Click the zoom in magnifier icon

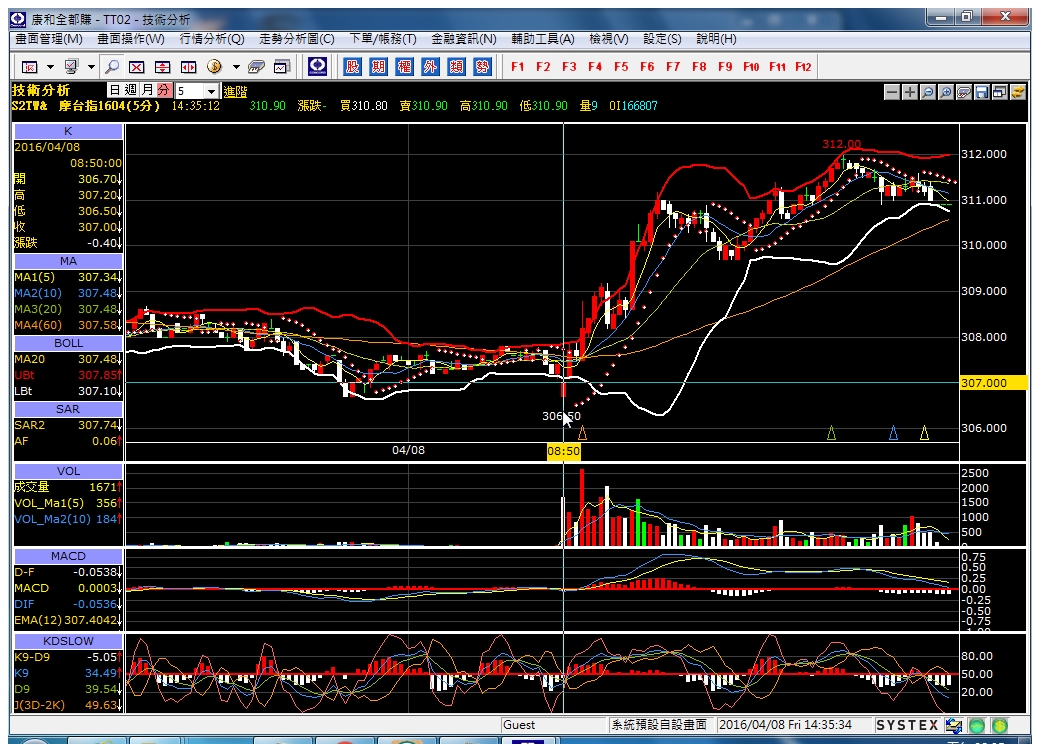click(x=946, y=92)
